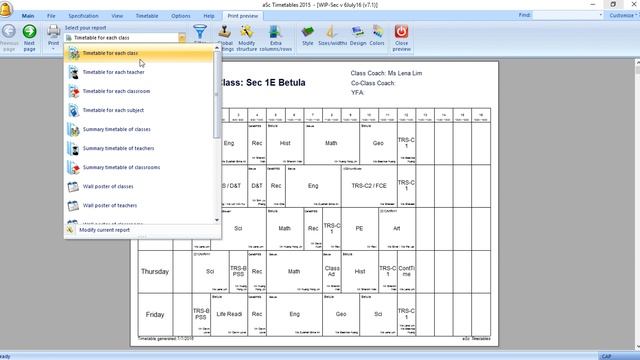Image resolution: width=640 pixels, height=360 pixels.
Task: Choose Summary timetable of classrooms
Action: pos(139,167)
